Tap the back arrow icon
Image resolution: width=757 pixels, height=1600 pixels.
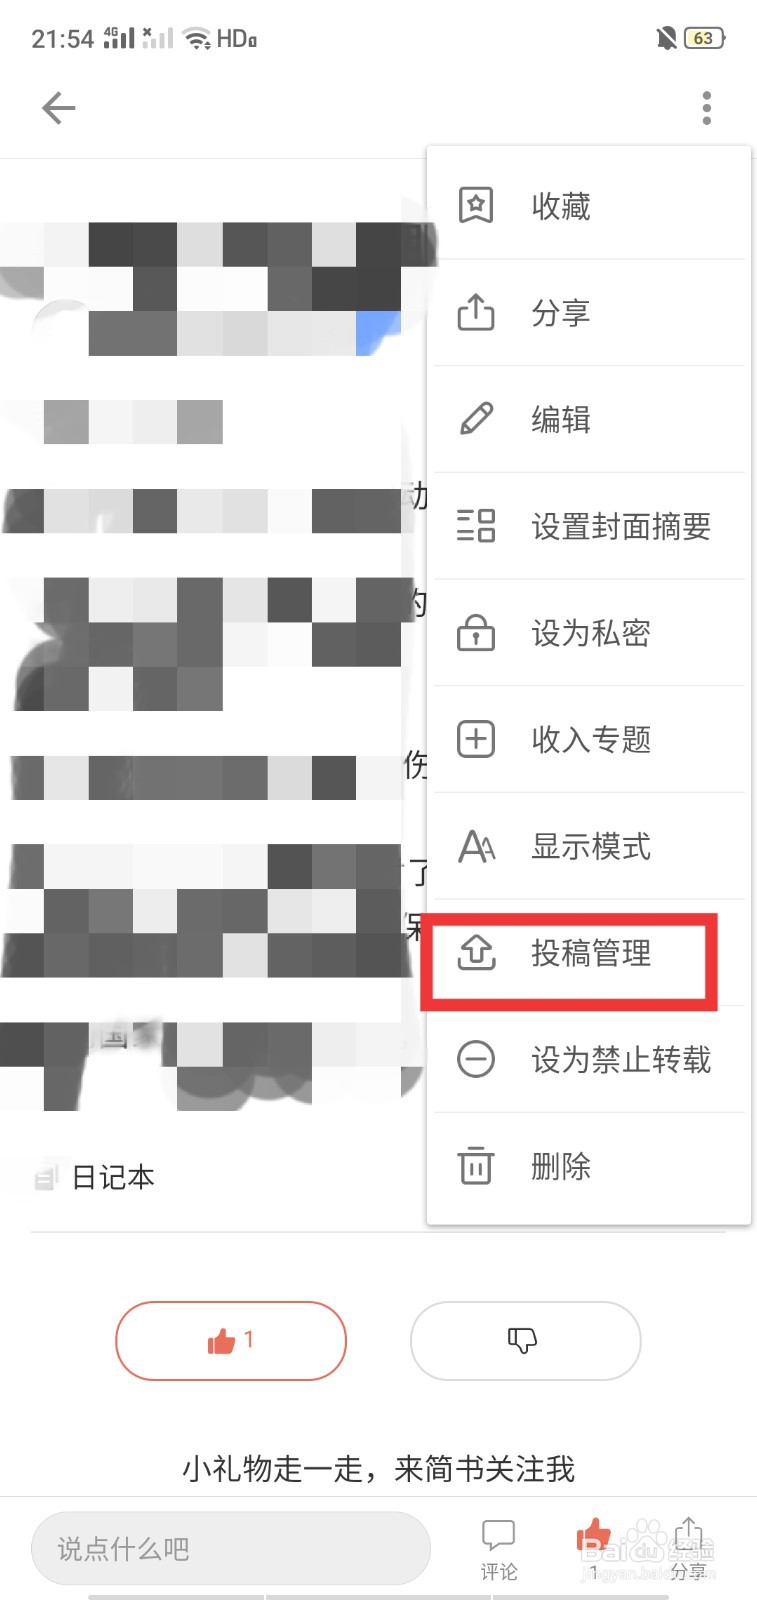click(59, 108)
